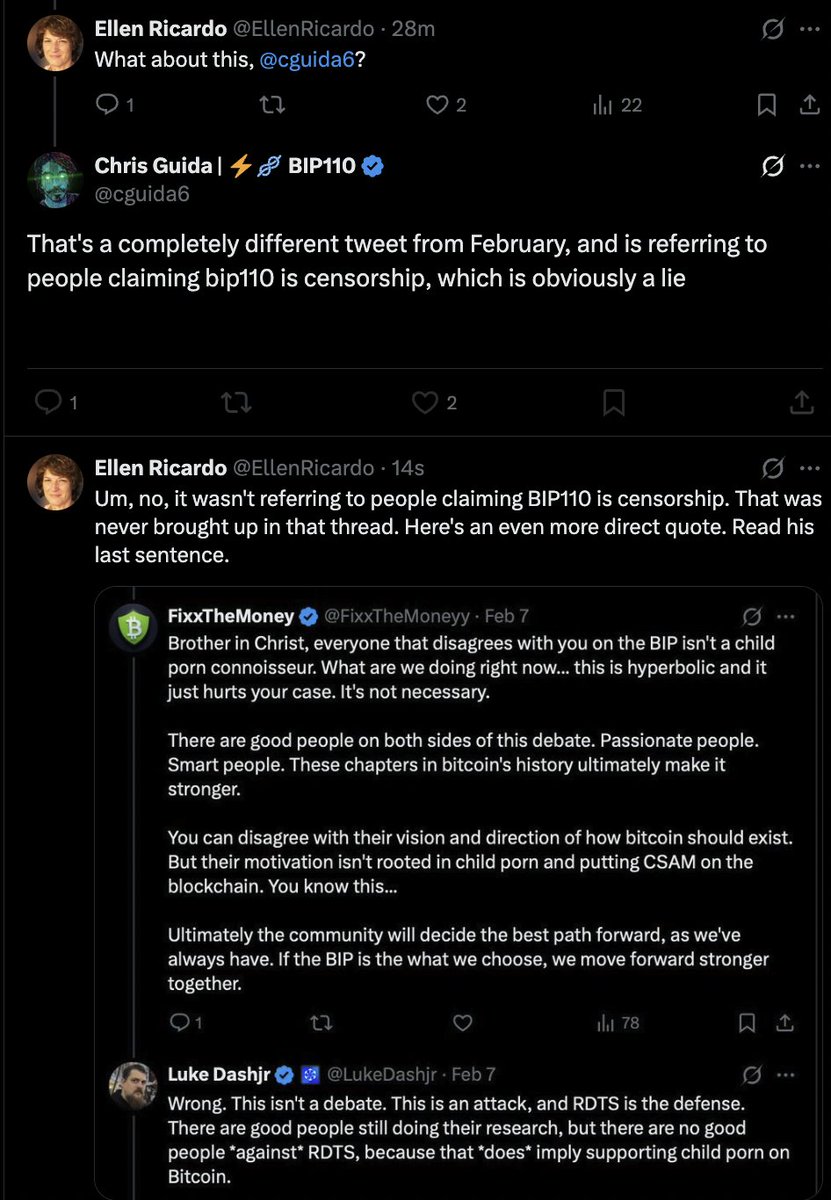Bookmark Ellen Ricardo's top tweet
831x1200 pixels.
coord(766,104)
